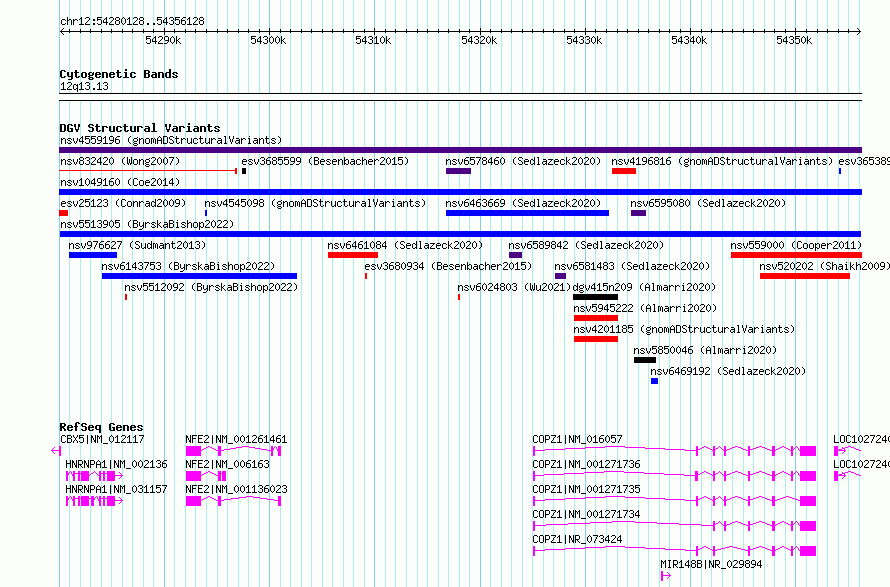The height and width of the screenshot is (587, 890).
Task: Select the purple nsv6581483 bar
Action: pyautogui.click(x=560, y=276)
